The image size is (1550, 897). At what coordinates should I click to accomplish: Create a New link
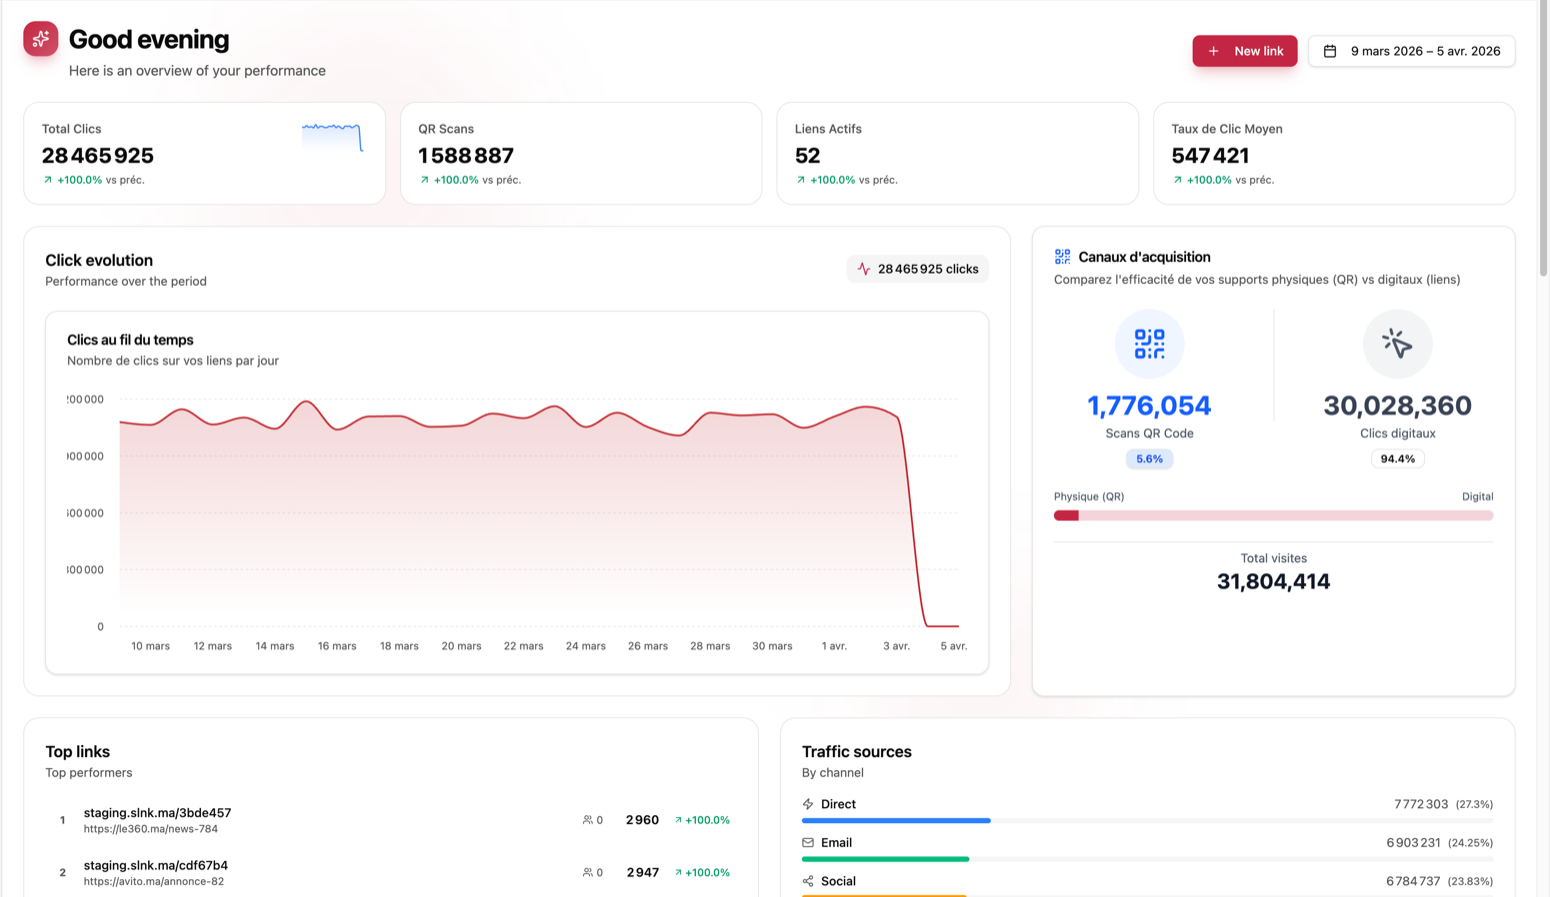click(x=1244, y=50)
